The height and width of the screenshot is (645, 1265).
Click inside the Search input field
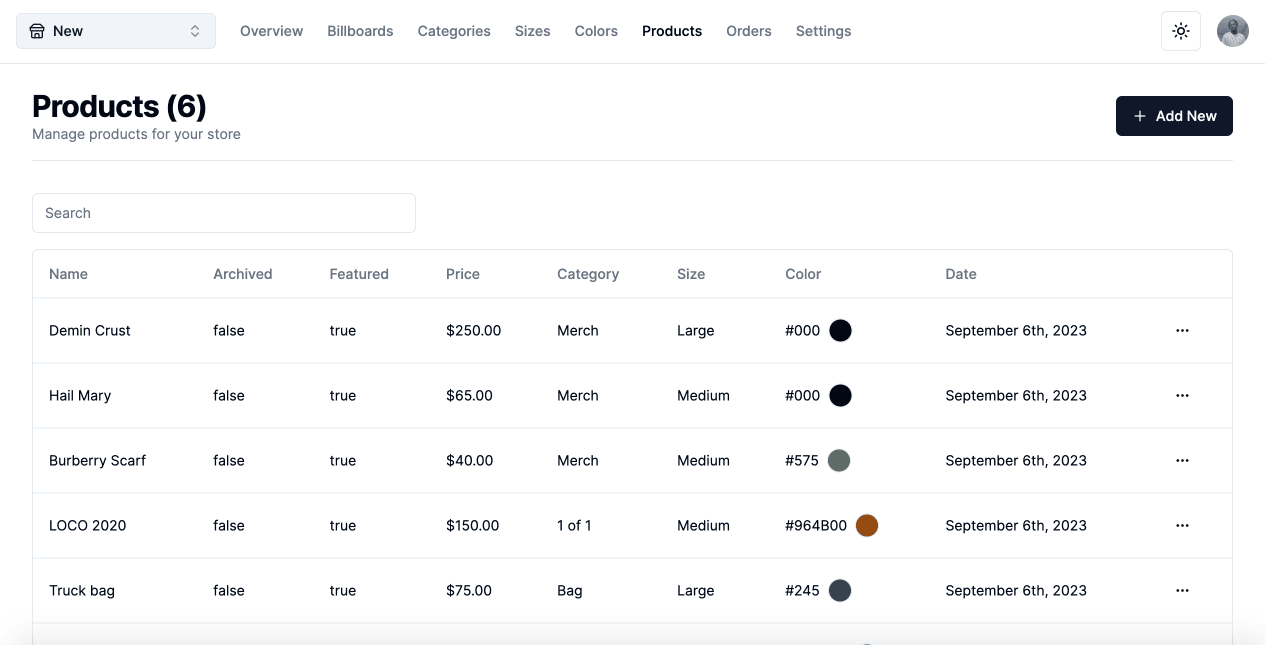[x=224, y=213]
